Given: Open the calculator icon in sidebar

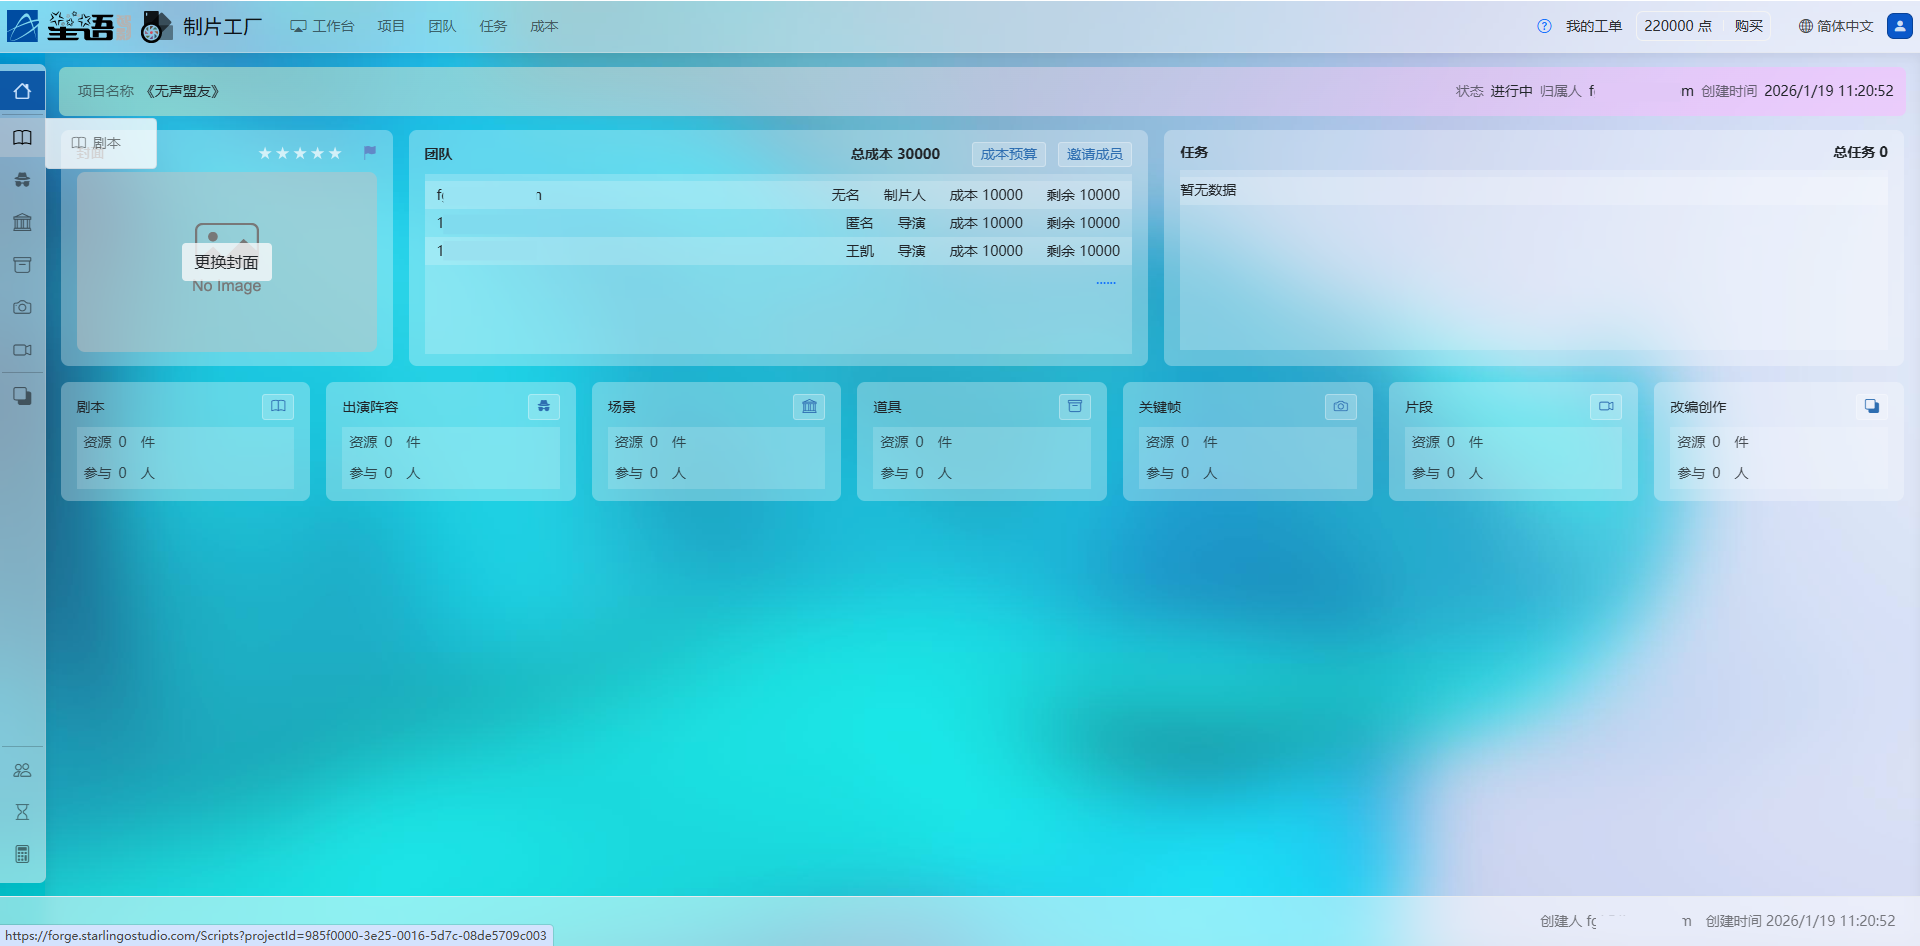Looking at the screenshot, I should 22,854.
